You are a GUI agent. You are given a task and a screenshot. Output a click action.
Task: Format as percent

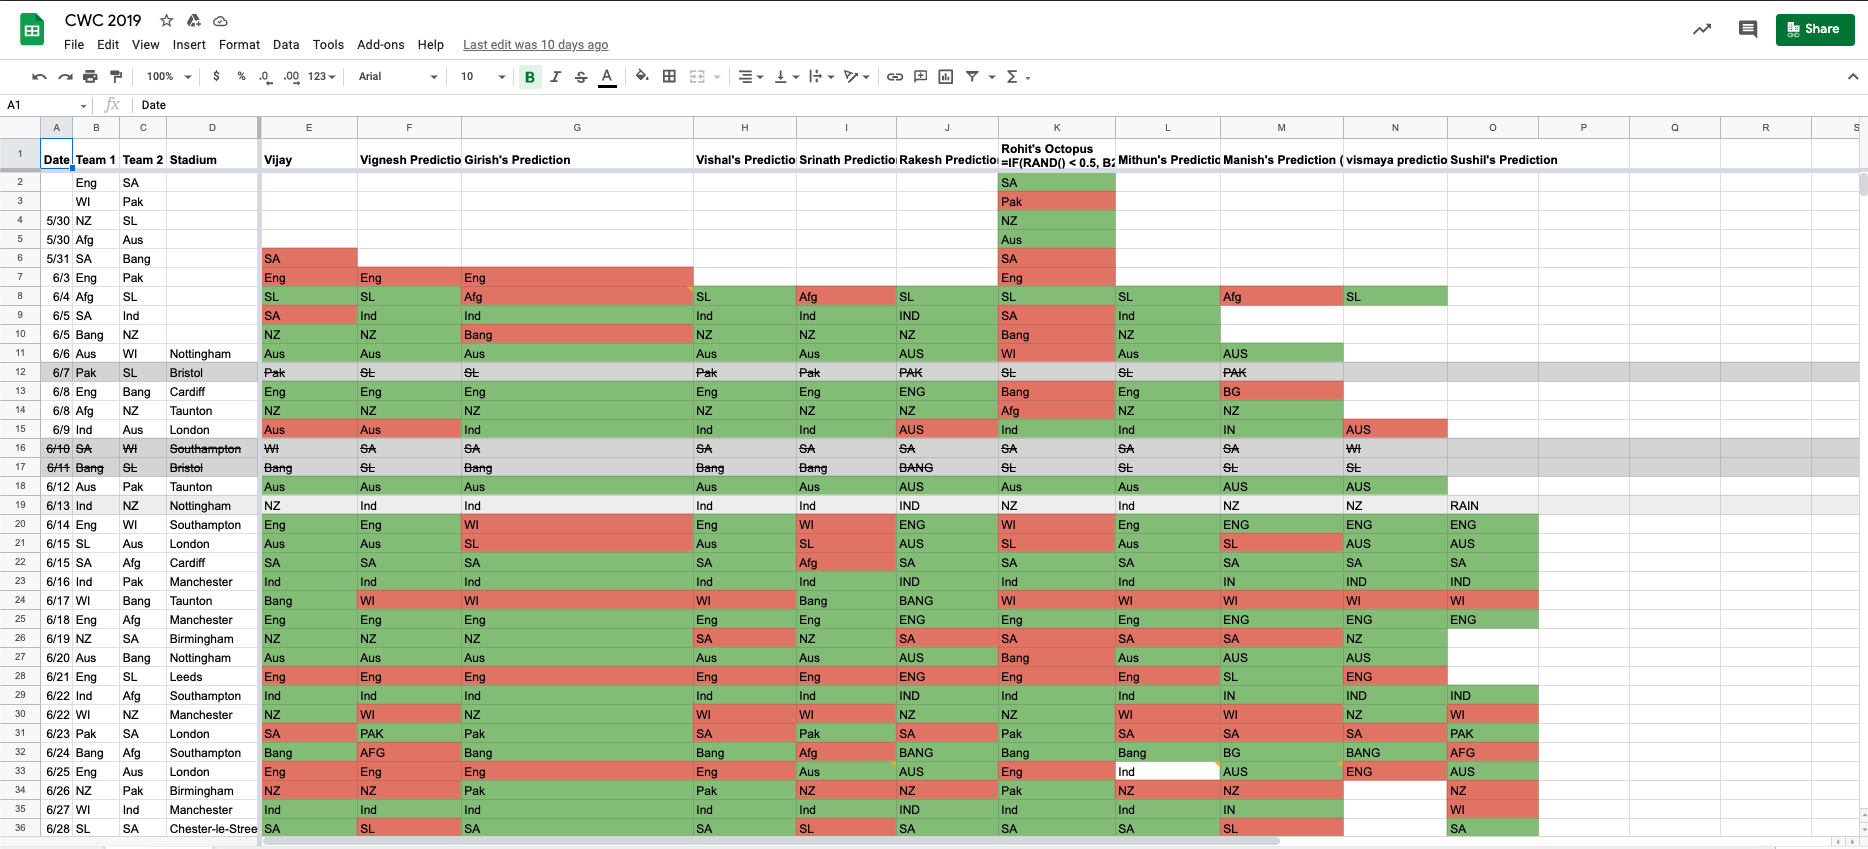pos(241,77)
